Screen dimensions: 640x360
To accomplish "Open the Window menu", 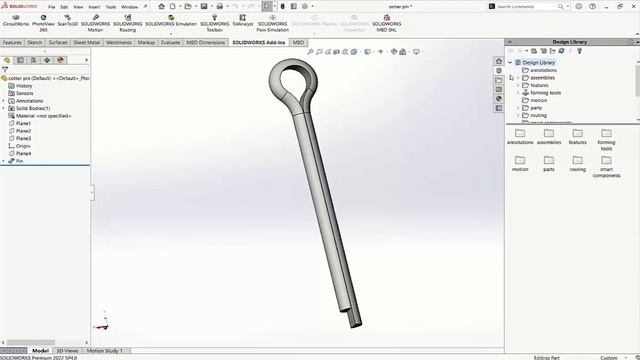I will (x=129, y=7).
